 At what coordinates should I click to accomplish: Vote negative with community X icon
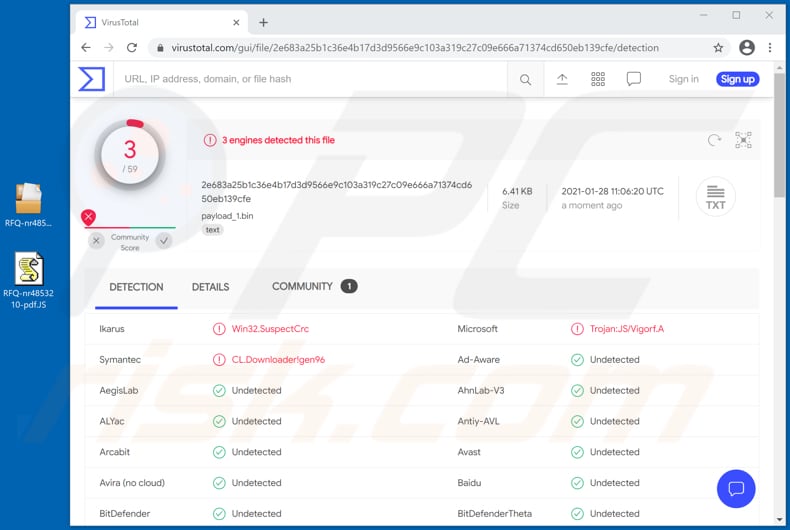[x=96, y=241]
